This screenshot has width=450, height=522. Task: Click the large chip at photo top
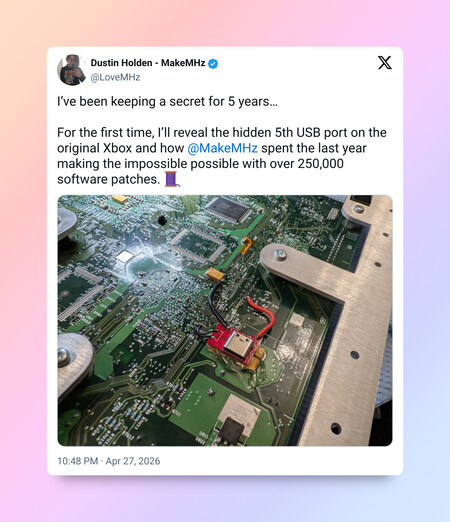point(229,209)
